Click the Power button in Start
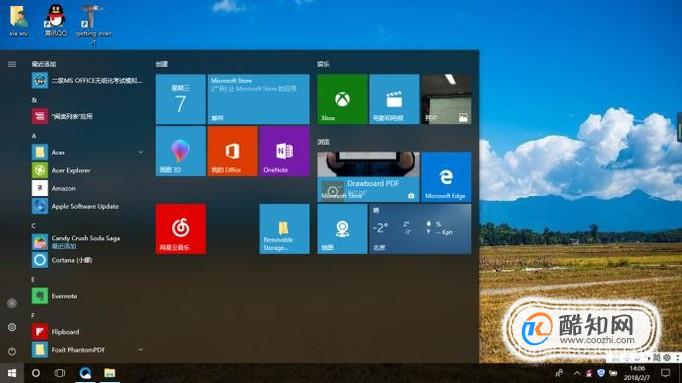The height and width of the screenshot is (383, 682). (x=12, y=351)
